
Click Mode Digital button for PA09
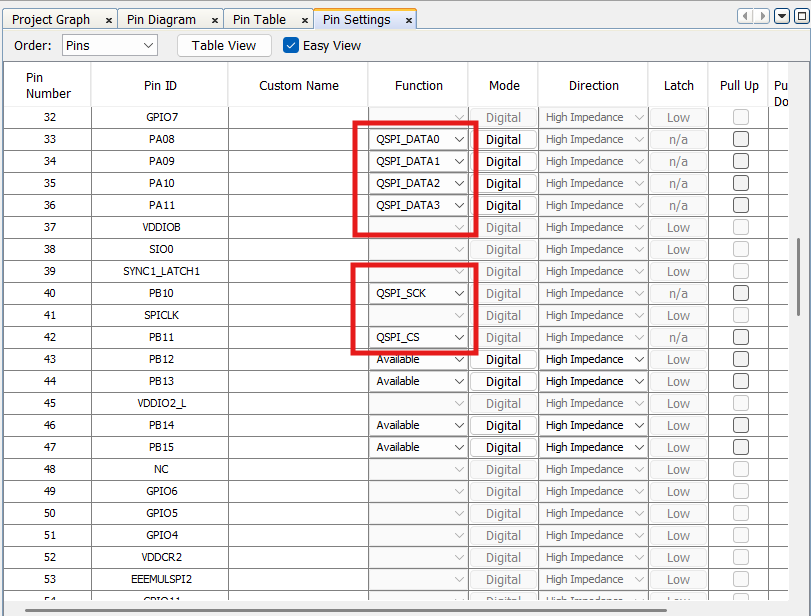pyautogui.click(x=503, y=161)
